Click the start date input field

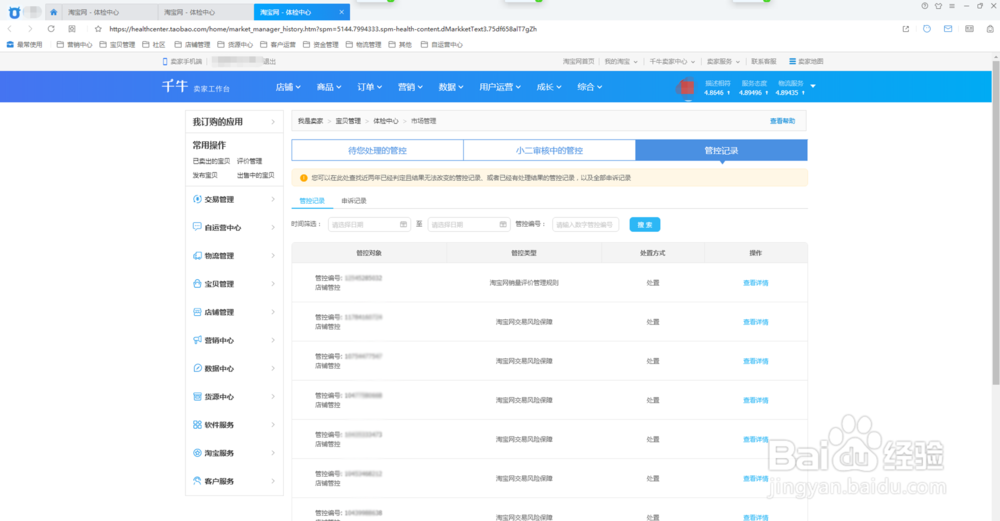pyautogui.click(x=369, y=224)
